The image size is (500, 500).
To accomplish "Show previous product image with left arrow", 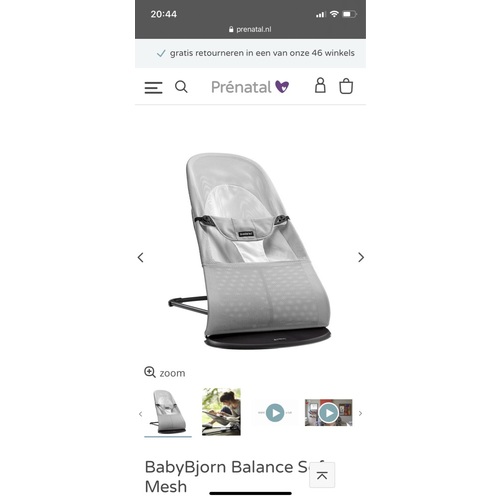I will click(140, 257).
